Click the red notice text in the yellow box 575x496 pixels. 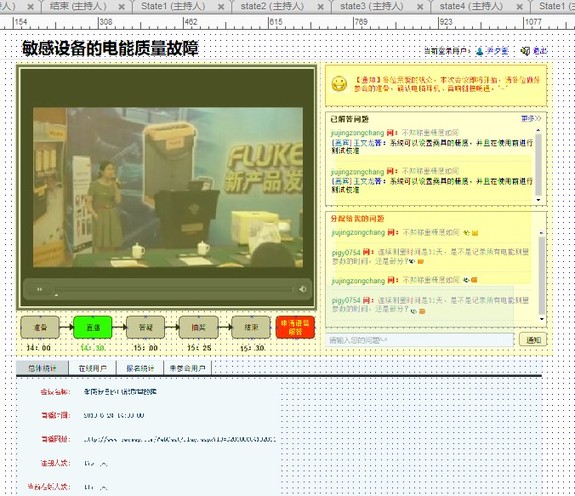[447, 84]
